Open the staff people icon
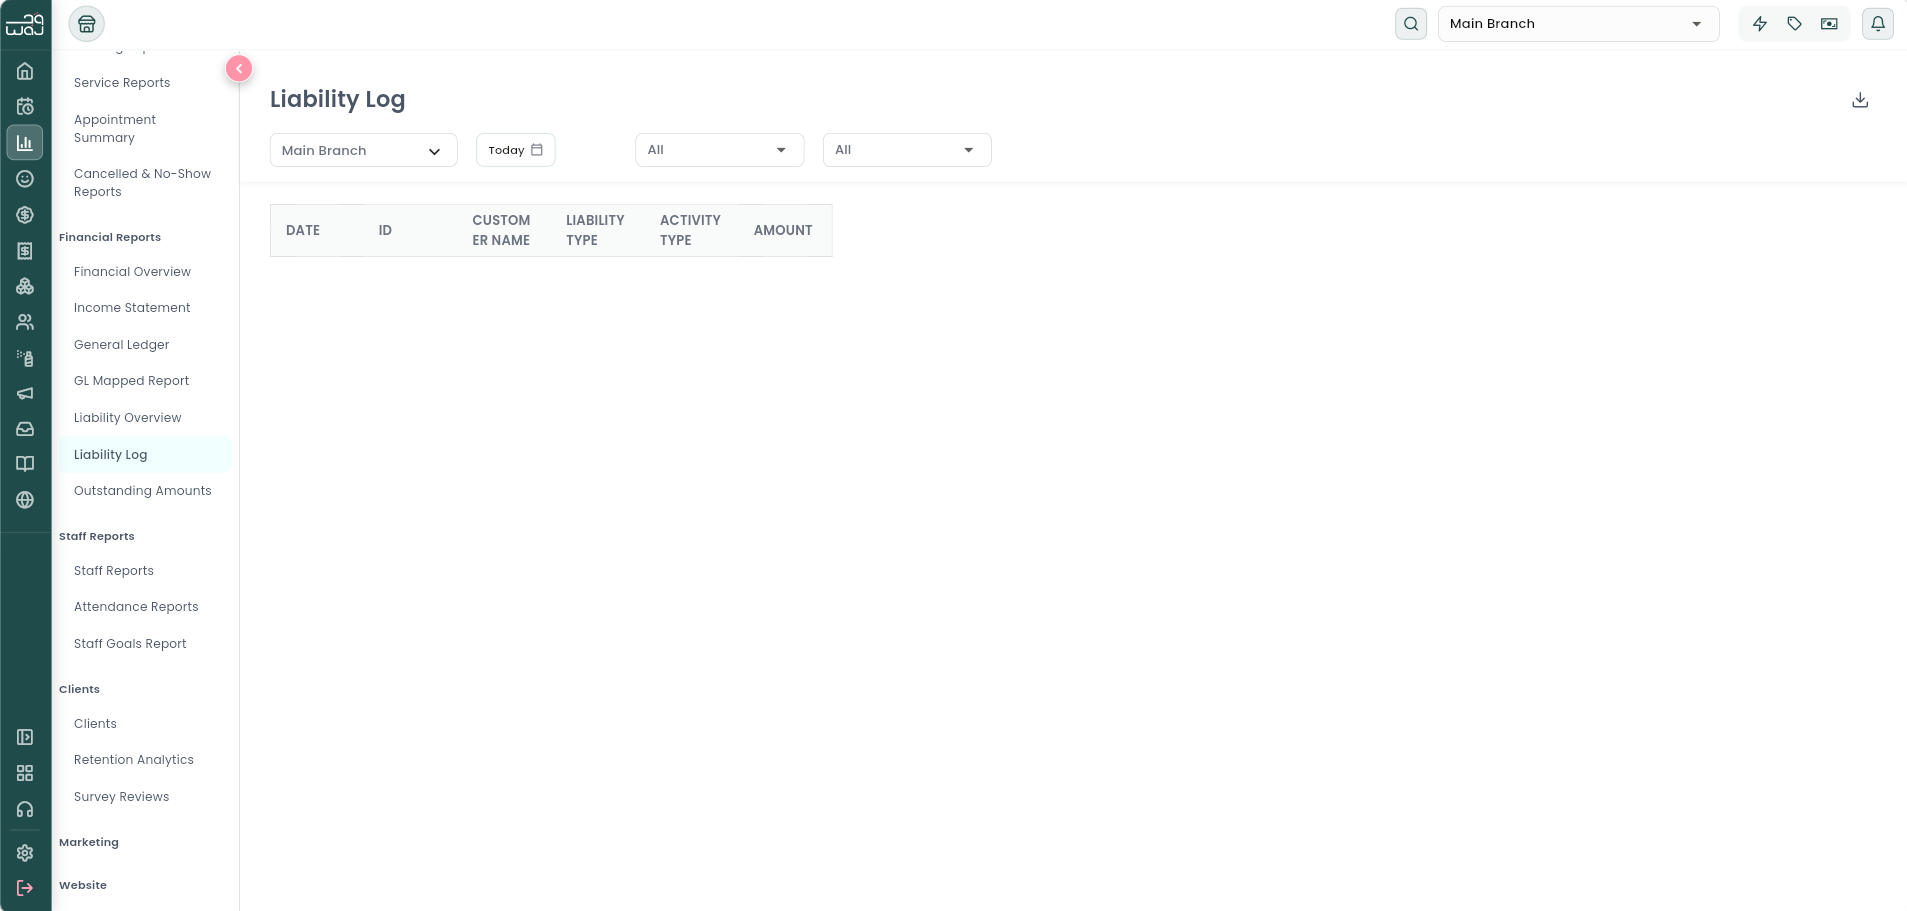 (x=25, y=322)
